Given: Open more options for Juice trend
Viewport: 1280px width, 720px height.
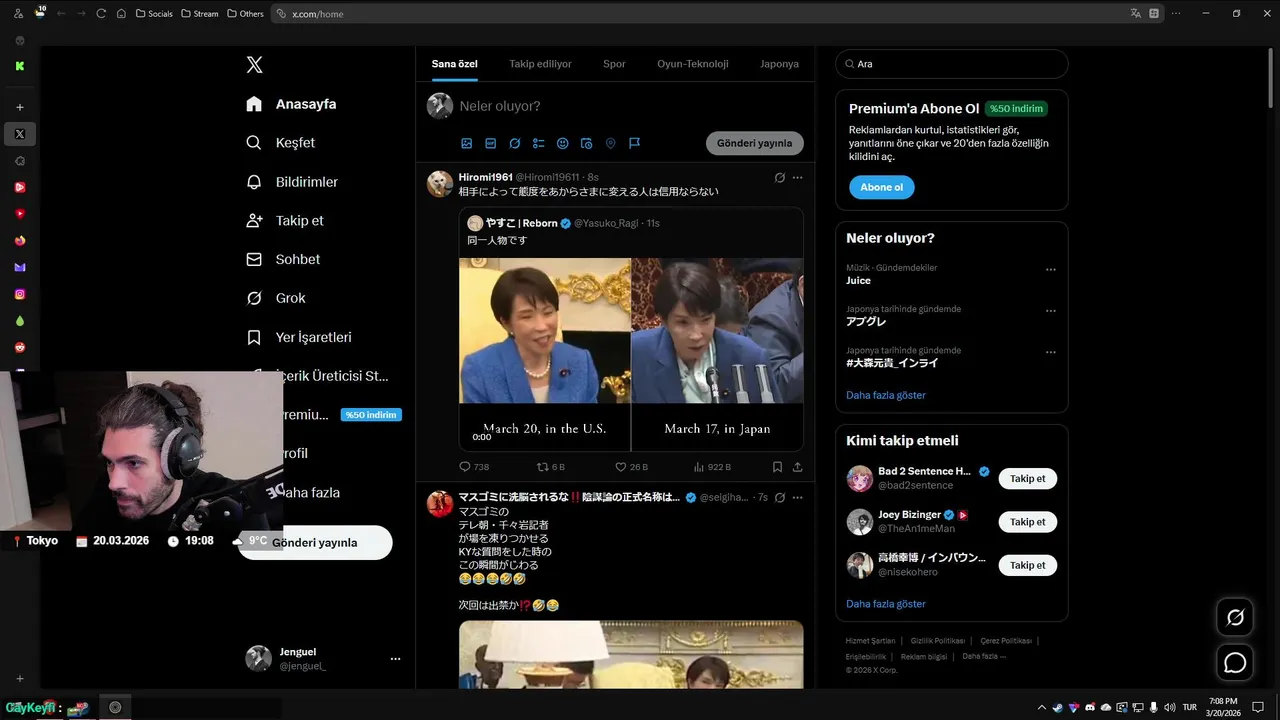Looking at the screenshot, I should pos(1050,270).
